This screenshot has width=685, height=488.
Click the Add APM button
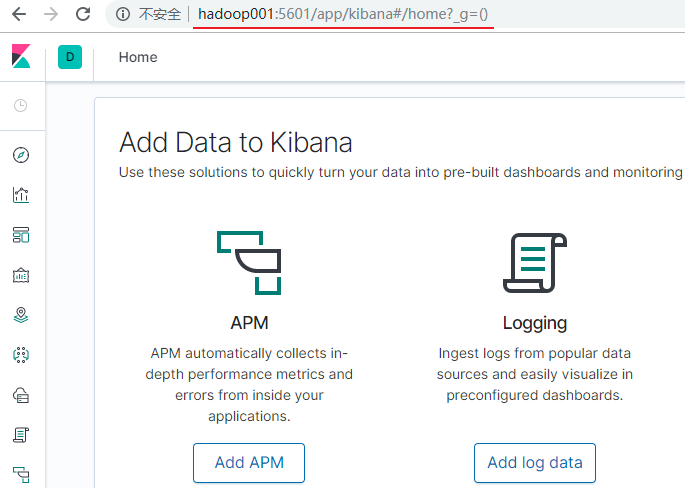249,463
